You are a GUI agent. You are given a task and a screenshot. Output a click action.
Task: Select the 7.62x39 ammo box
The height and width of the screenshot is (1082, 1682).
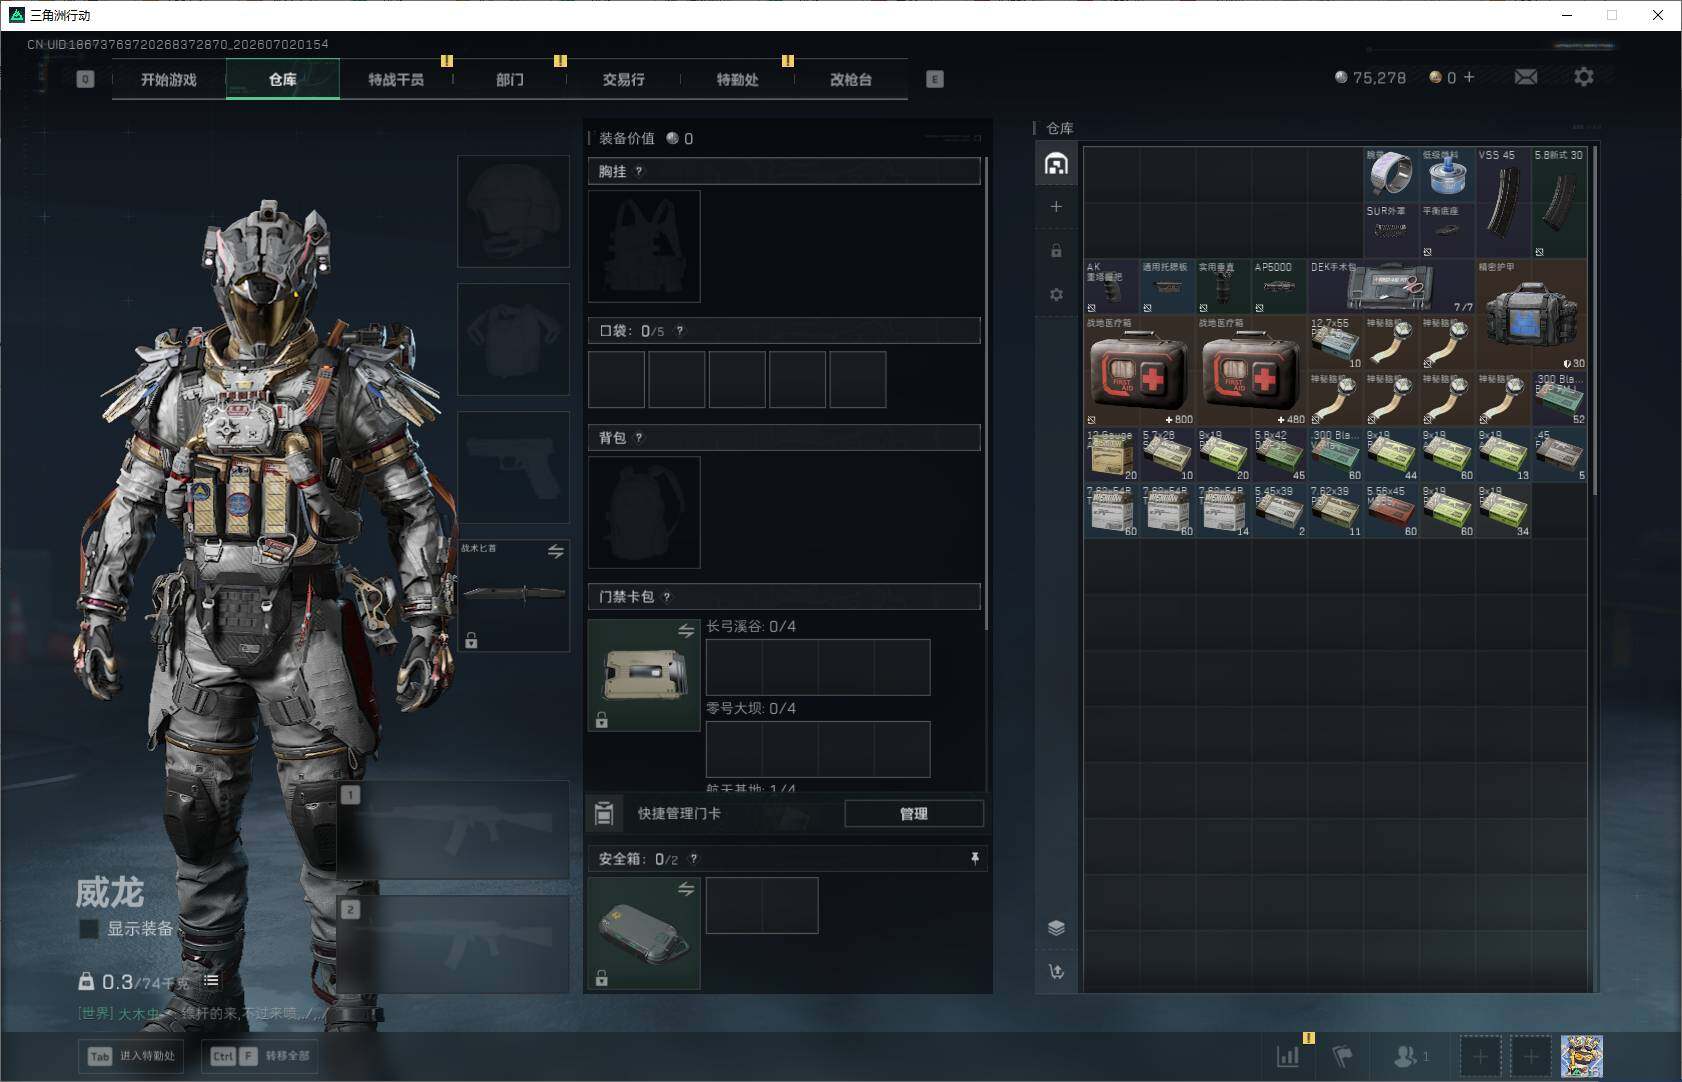pos(1335,511)
